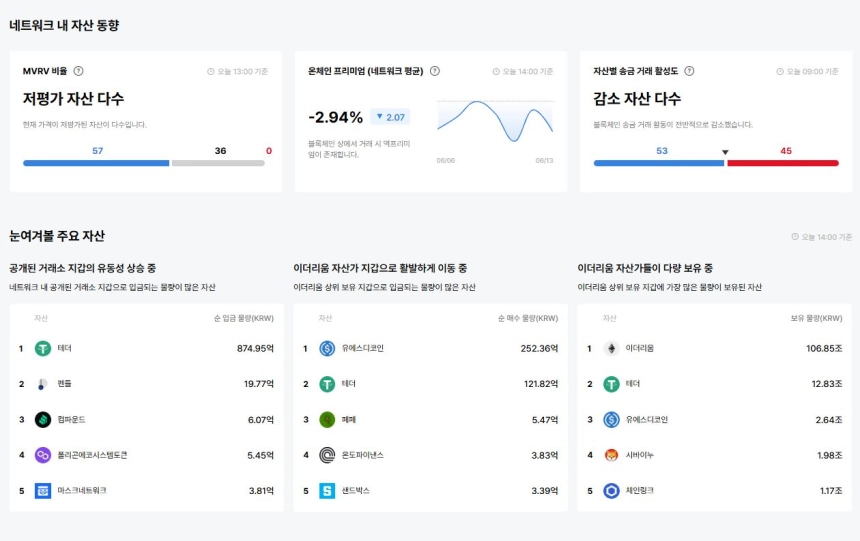Screen dimensions: 860x541
Task: Click clock icon beside 눈여겨볼 주요 자산 timestamp
Action: point(795,236)
